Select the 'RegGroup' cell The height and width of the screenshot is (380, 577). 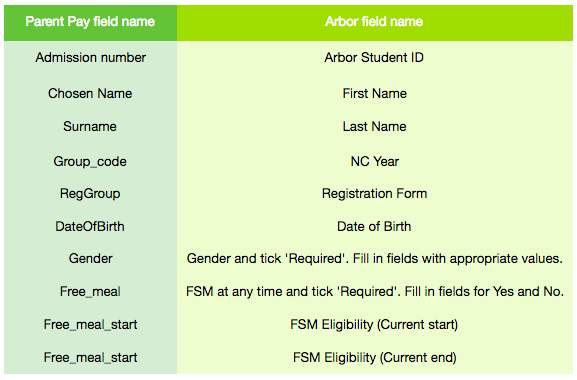pos(90,193)
